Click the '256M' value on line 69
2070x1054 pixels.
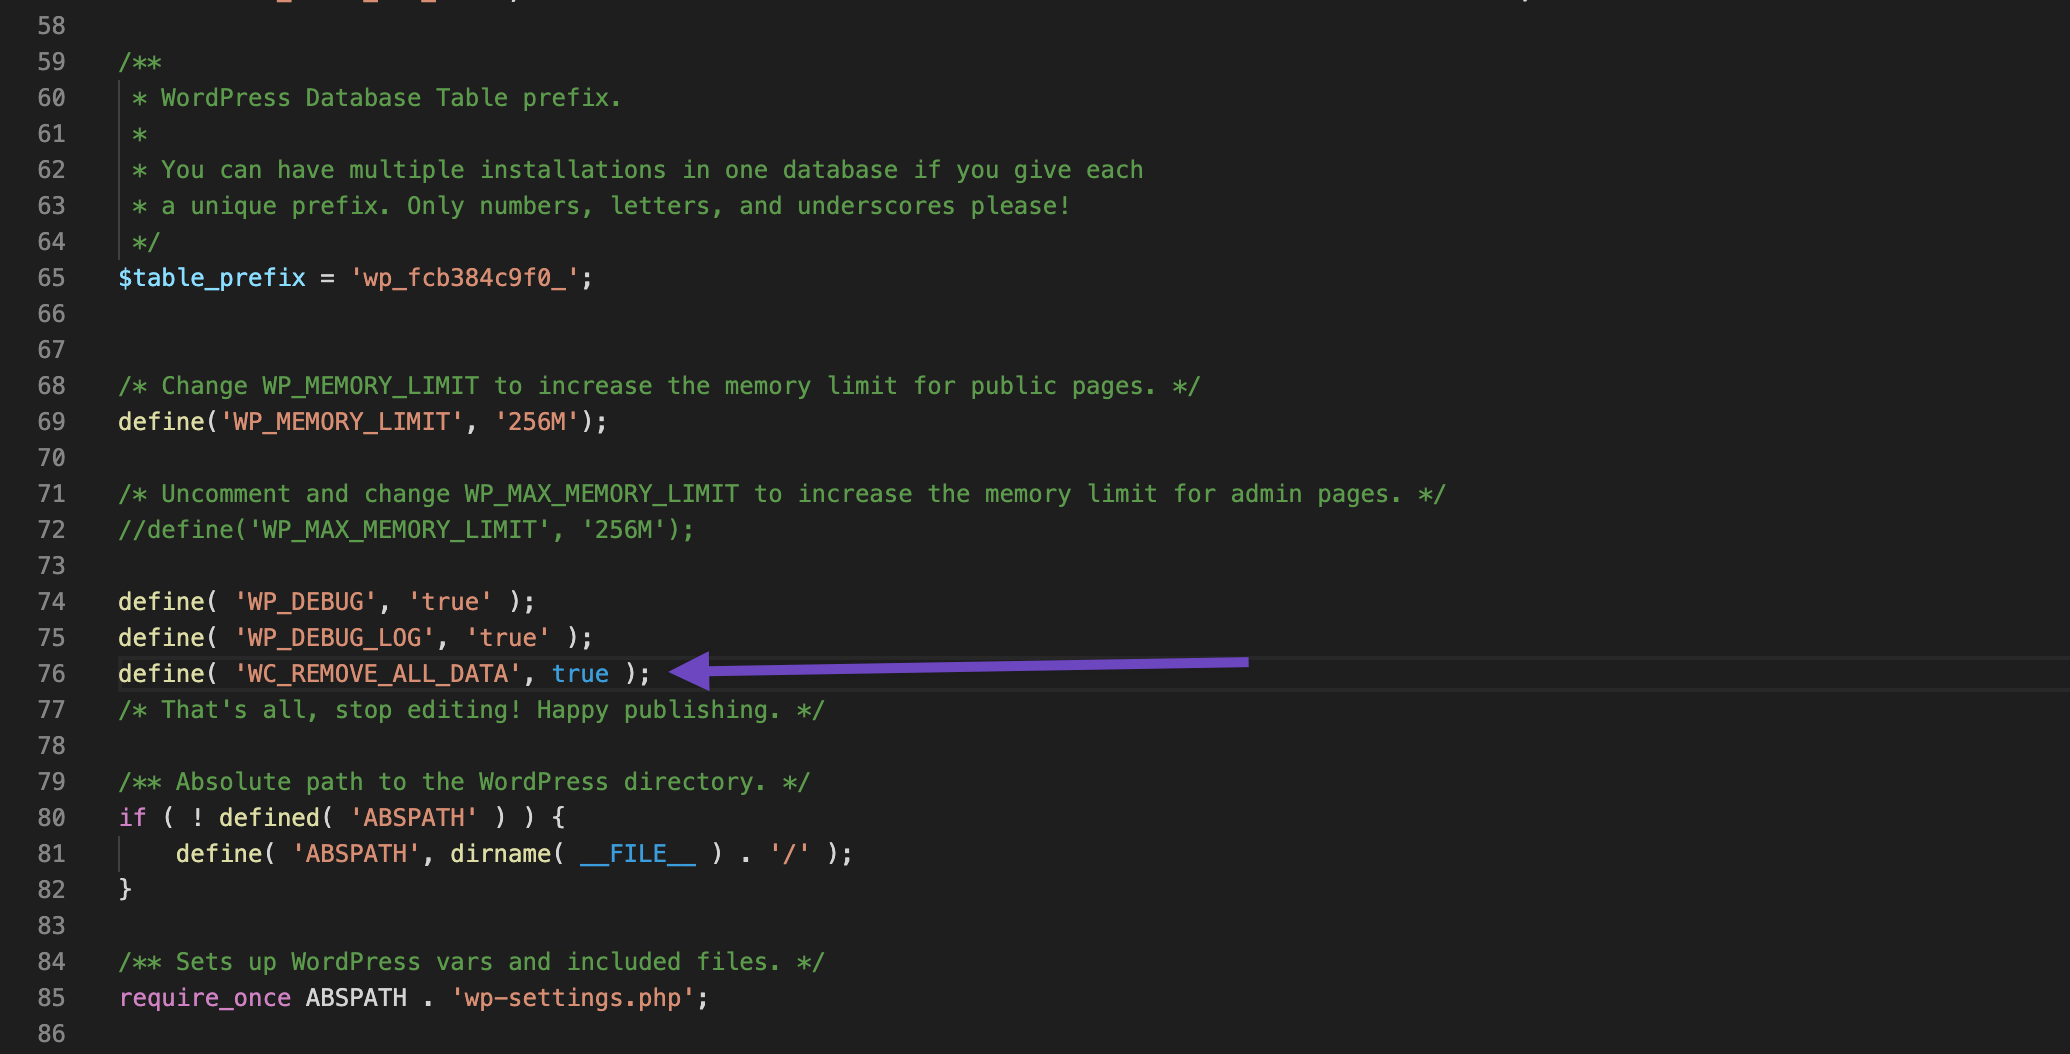[537, 422]
